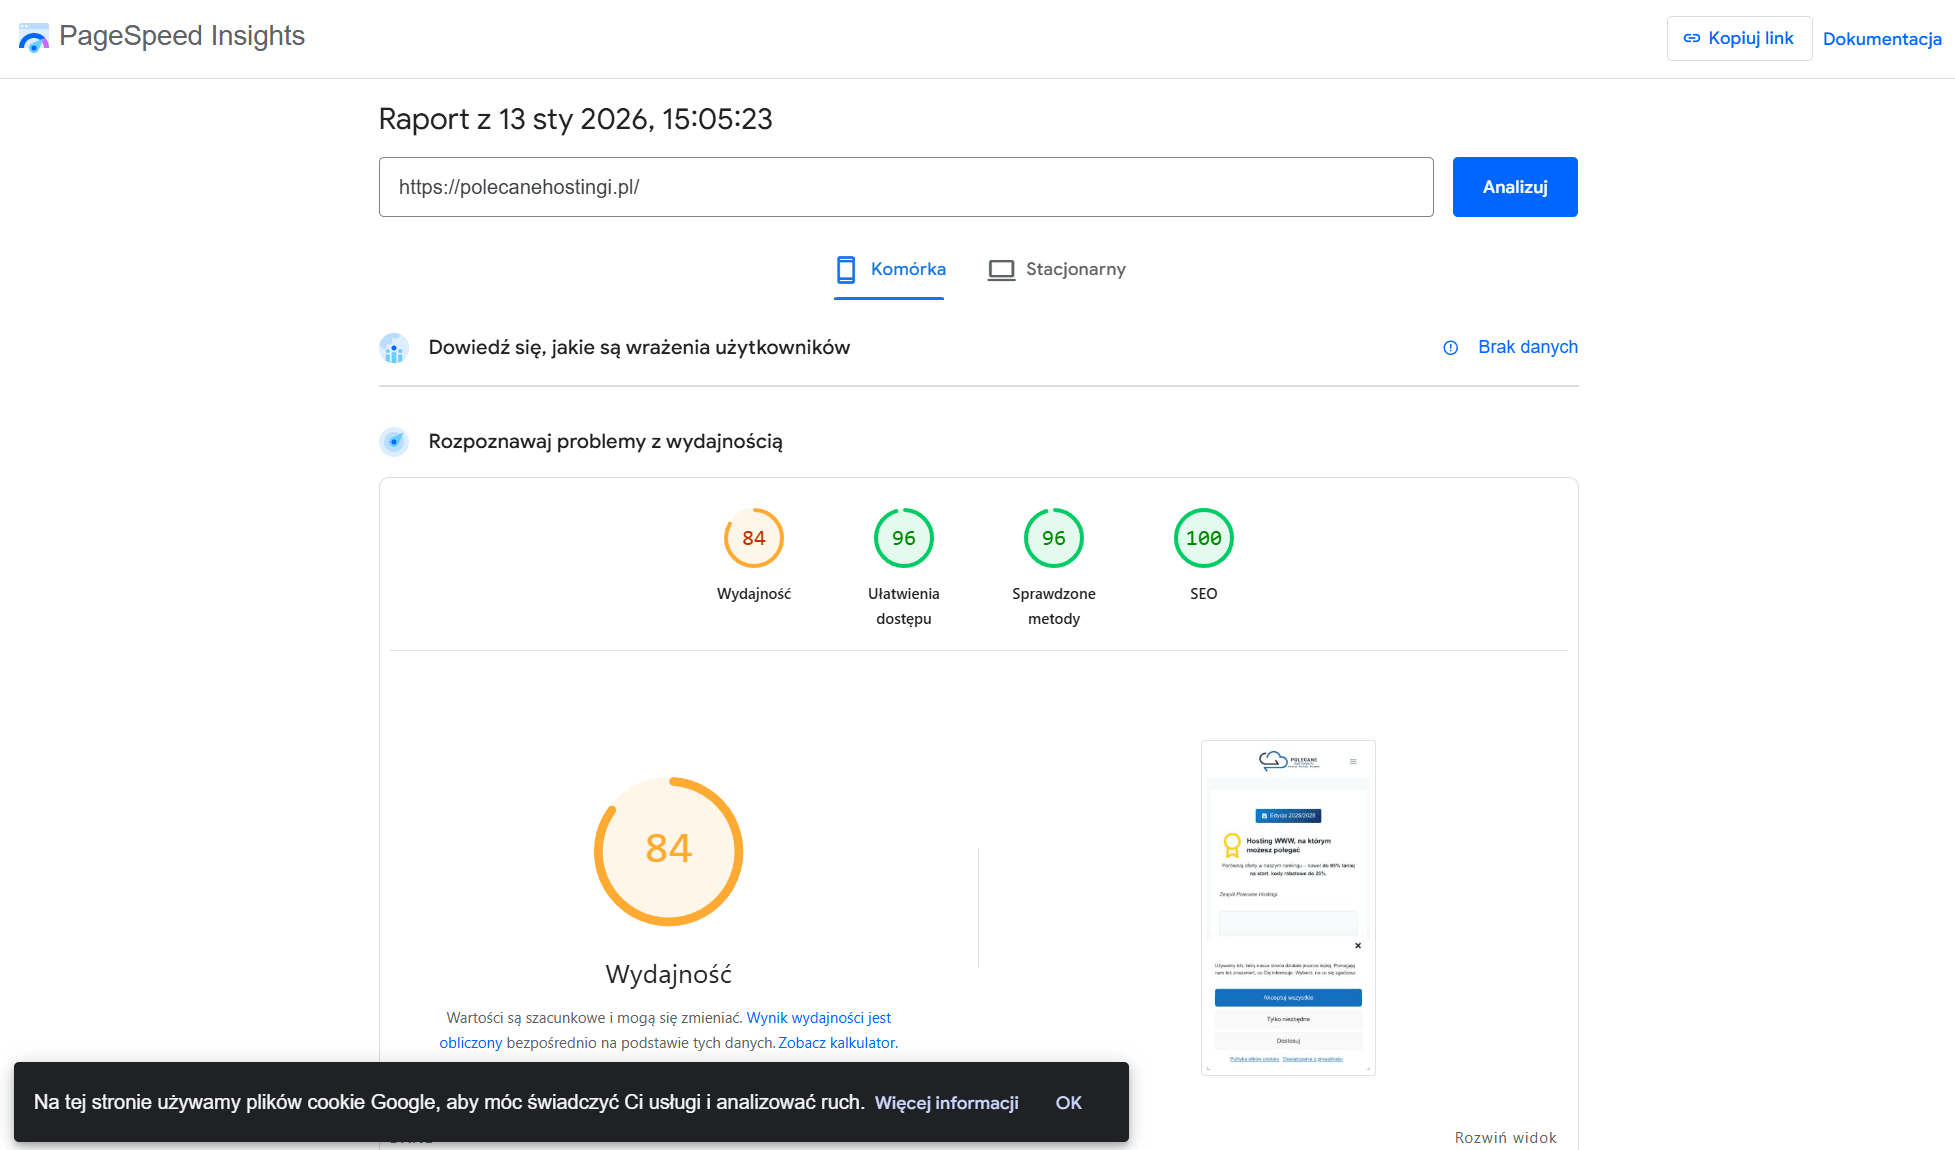Click the PageSpeed Insights logo icon
Image resolution: width=1955 pixels, height=1150 pixels.
point(34,37)
